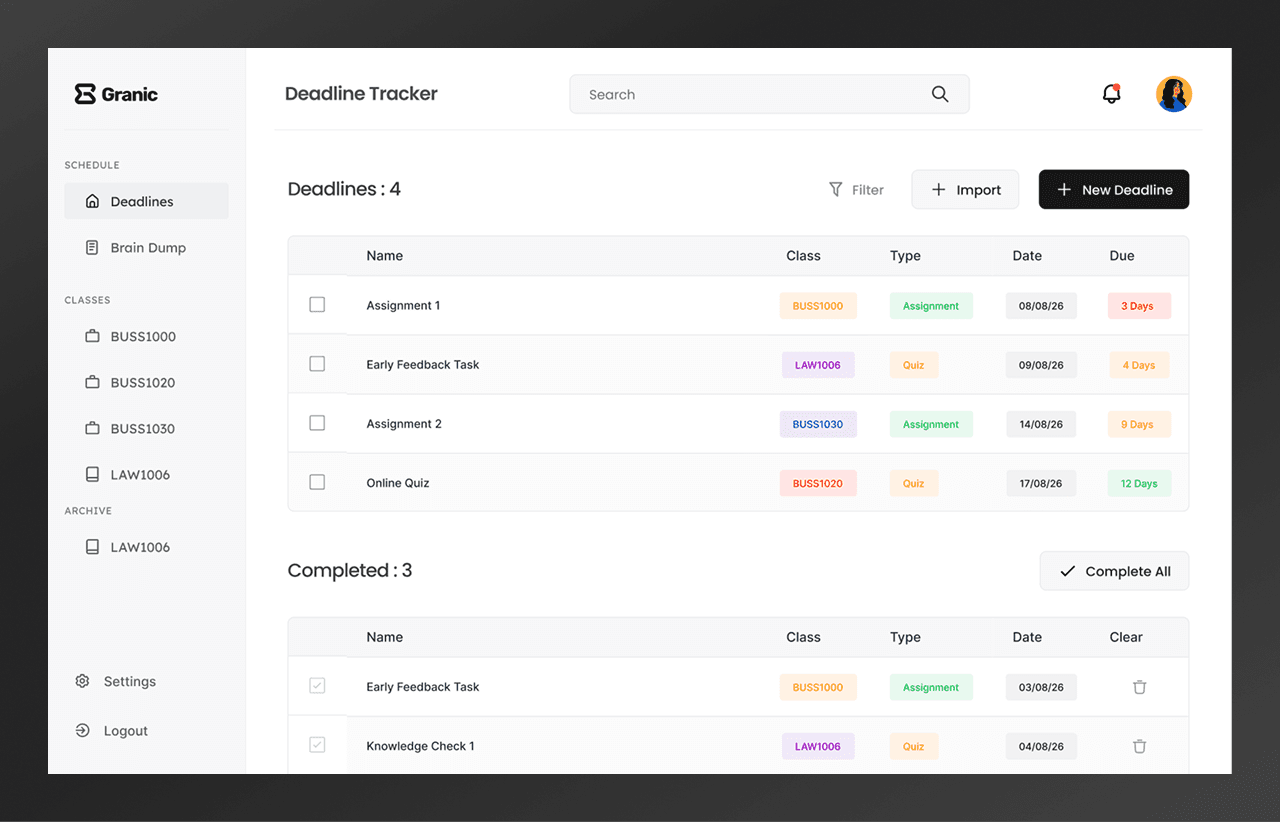This screenshot has width=1280, height=822.
Task: Click the plus icon on the New Deadline button
Action: point(1064,189)
